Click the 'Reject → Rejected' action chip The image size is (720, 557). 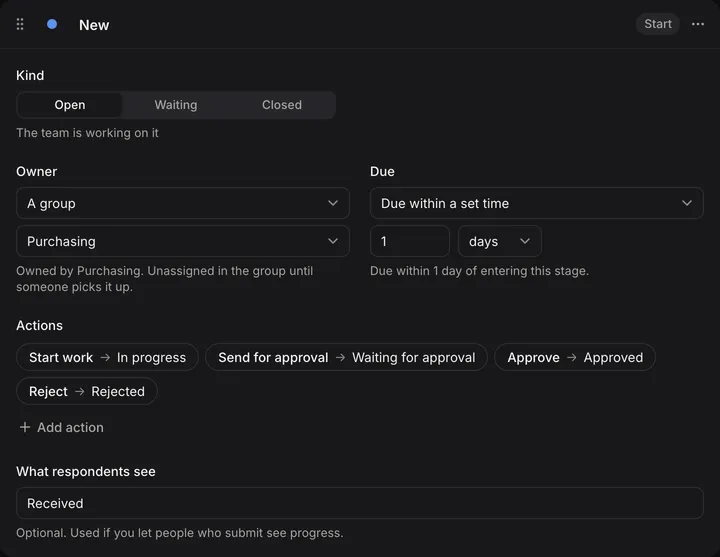click(87, 391)
